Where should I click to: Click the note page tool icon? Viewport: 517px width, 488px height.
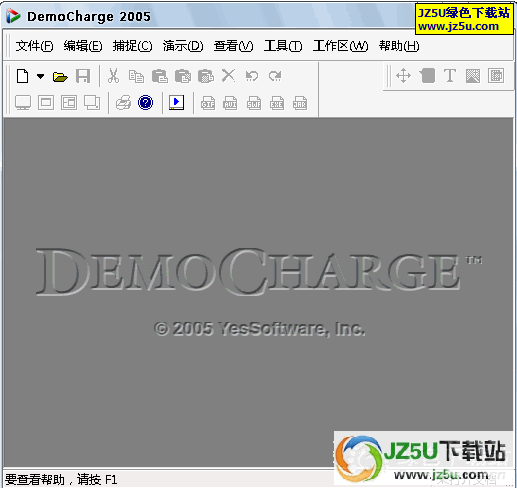click(427, 76)
